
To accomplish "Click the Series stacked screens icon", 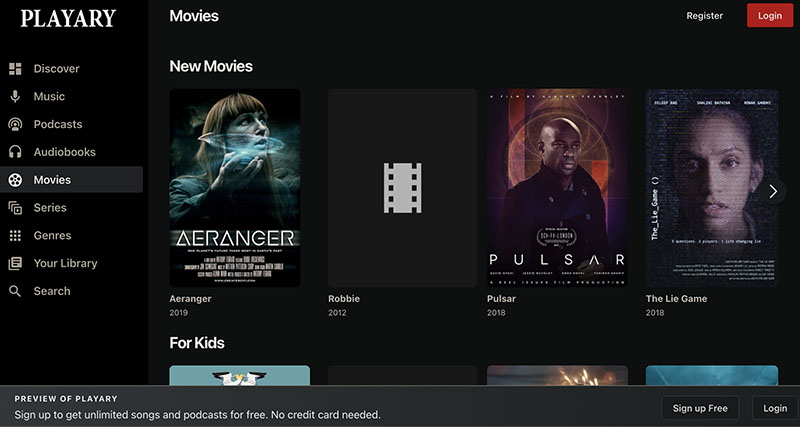I will (x=15, y=208).
